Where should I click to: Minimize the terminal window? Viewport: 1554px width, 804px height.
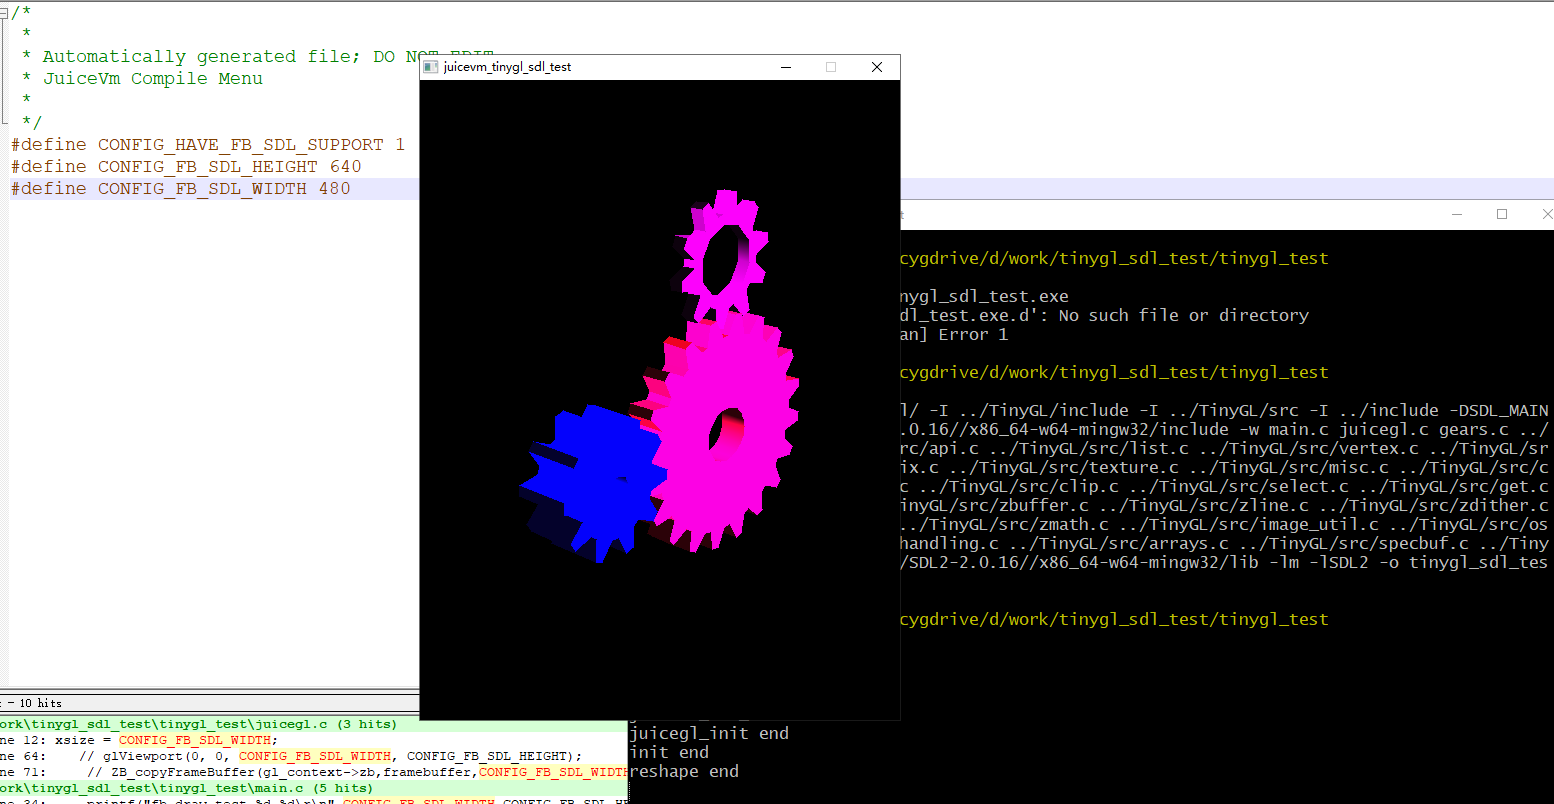click(1457, 214)
